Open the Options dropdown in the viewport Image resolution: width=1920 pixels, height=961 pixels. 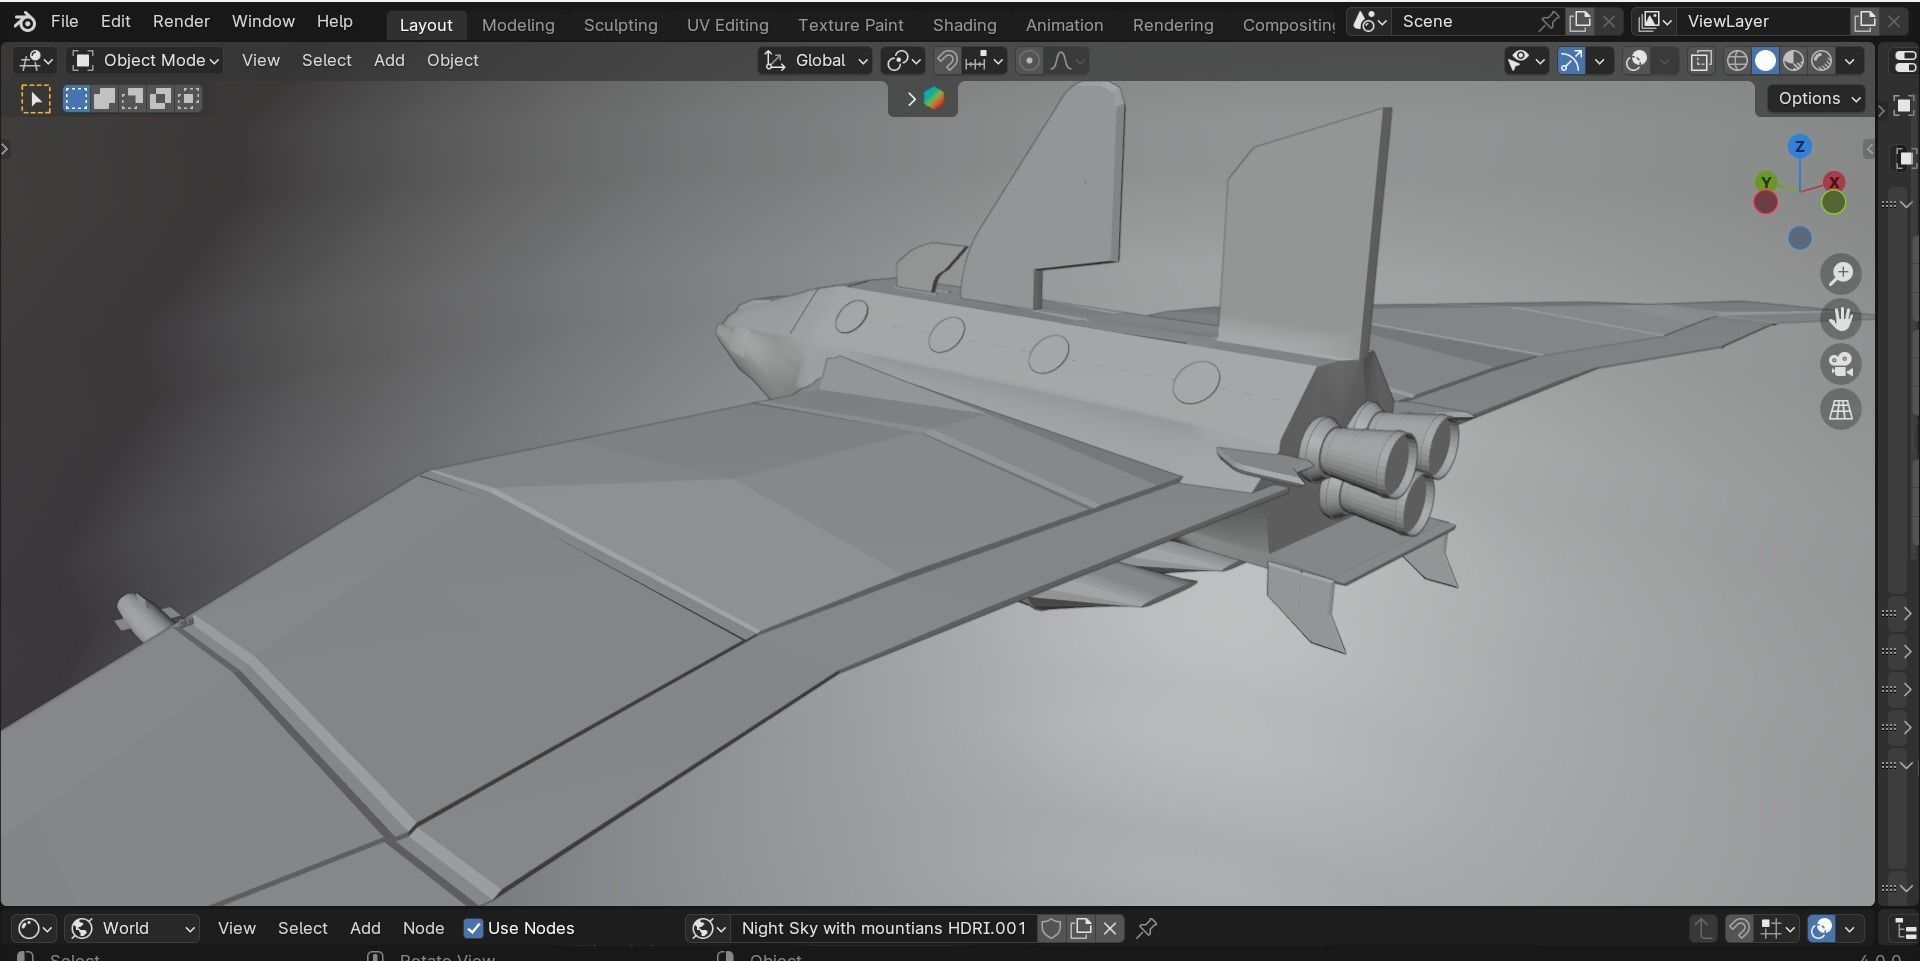tap(1818, 98)
